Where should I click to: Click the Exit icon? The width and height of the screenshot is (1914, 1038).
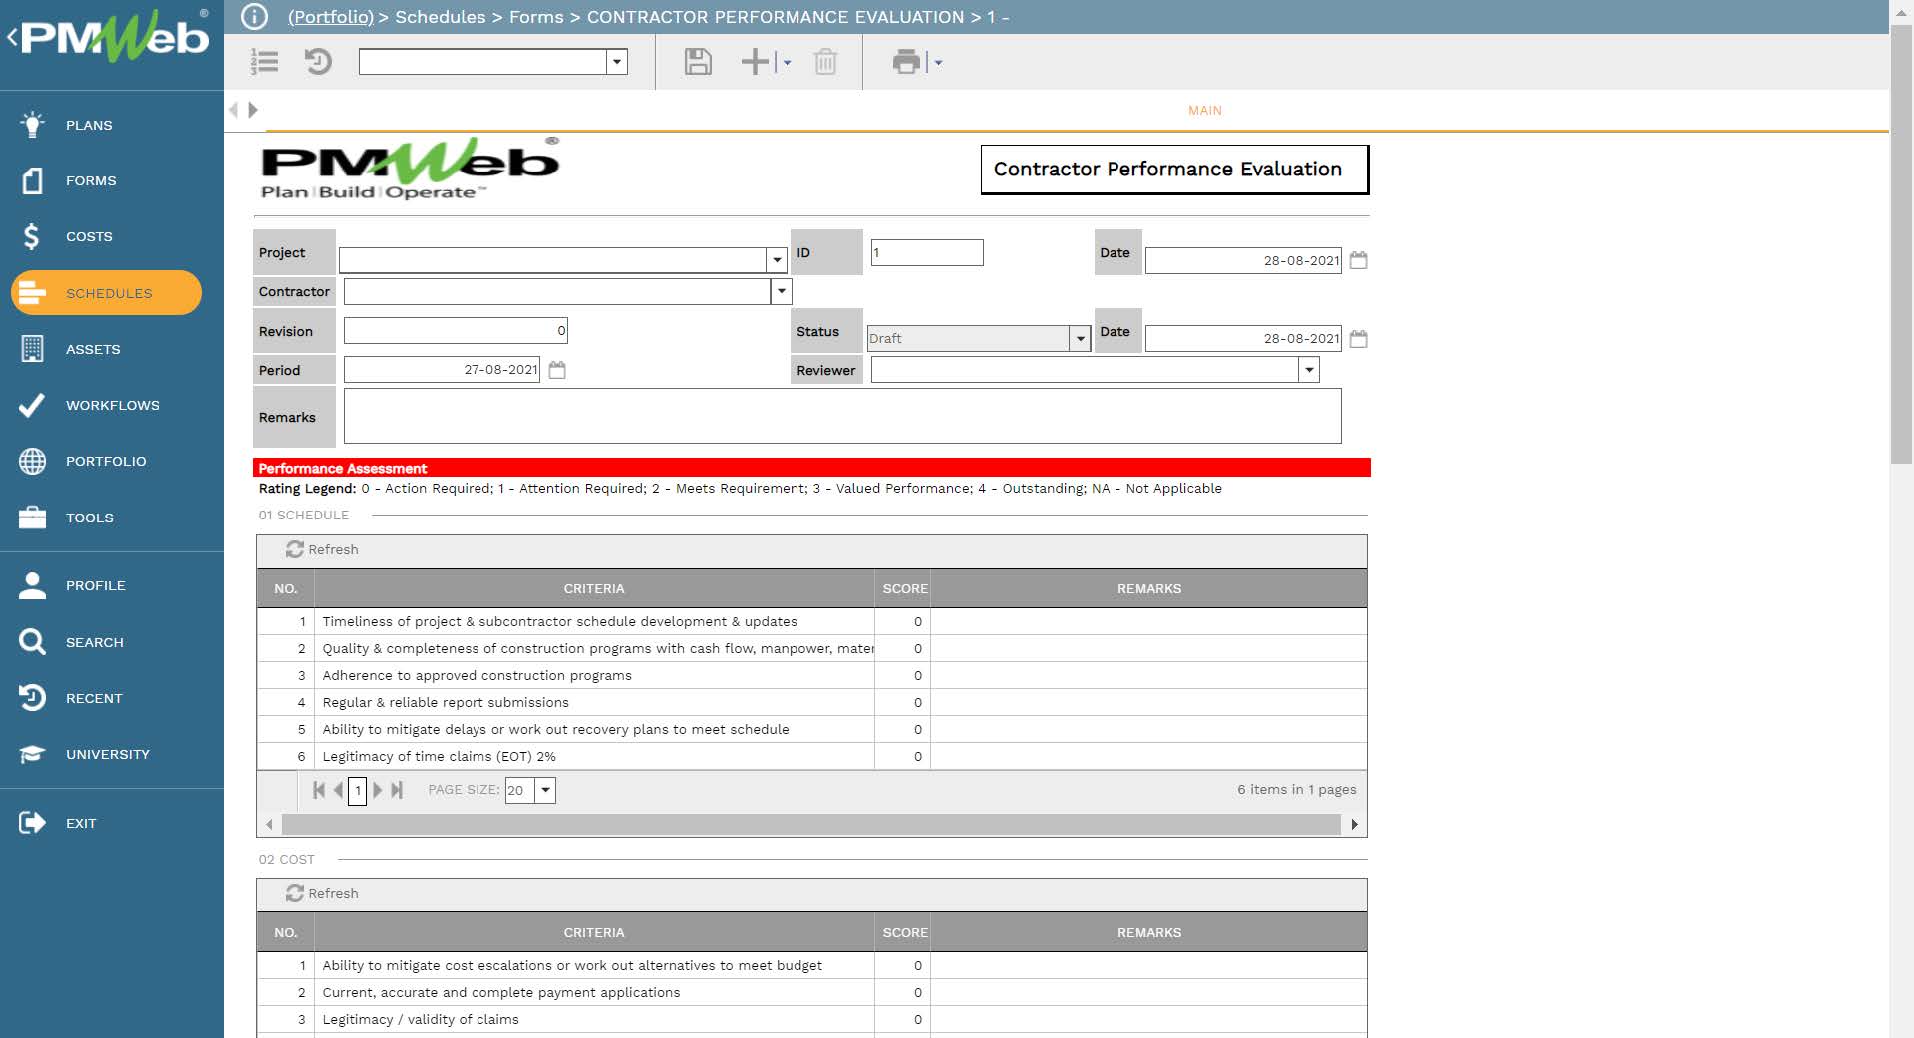click(32, 823)
